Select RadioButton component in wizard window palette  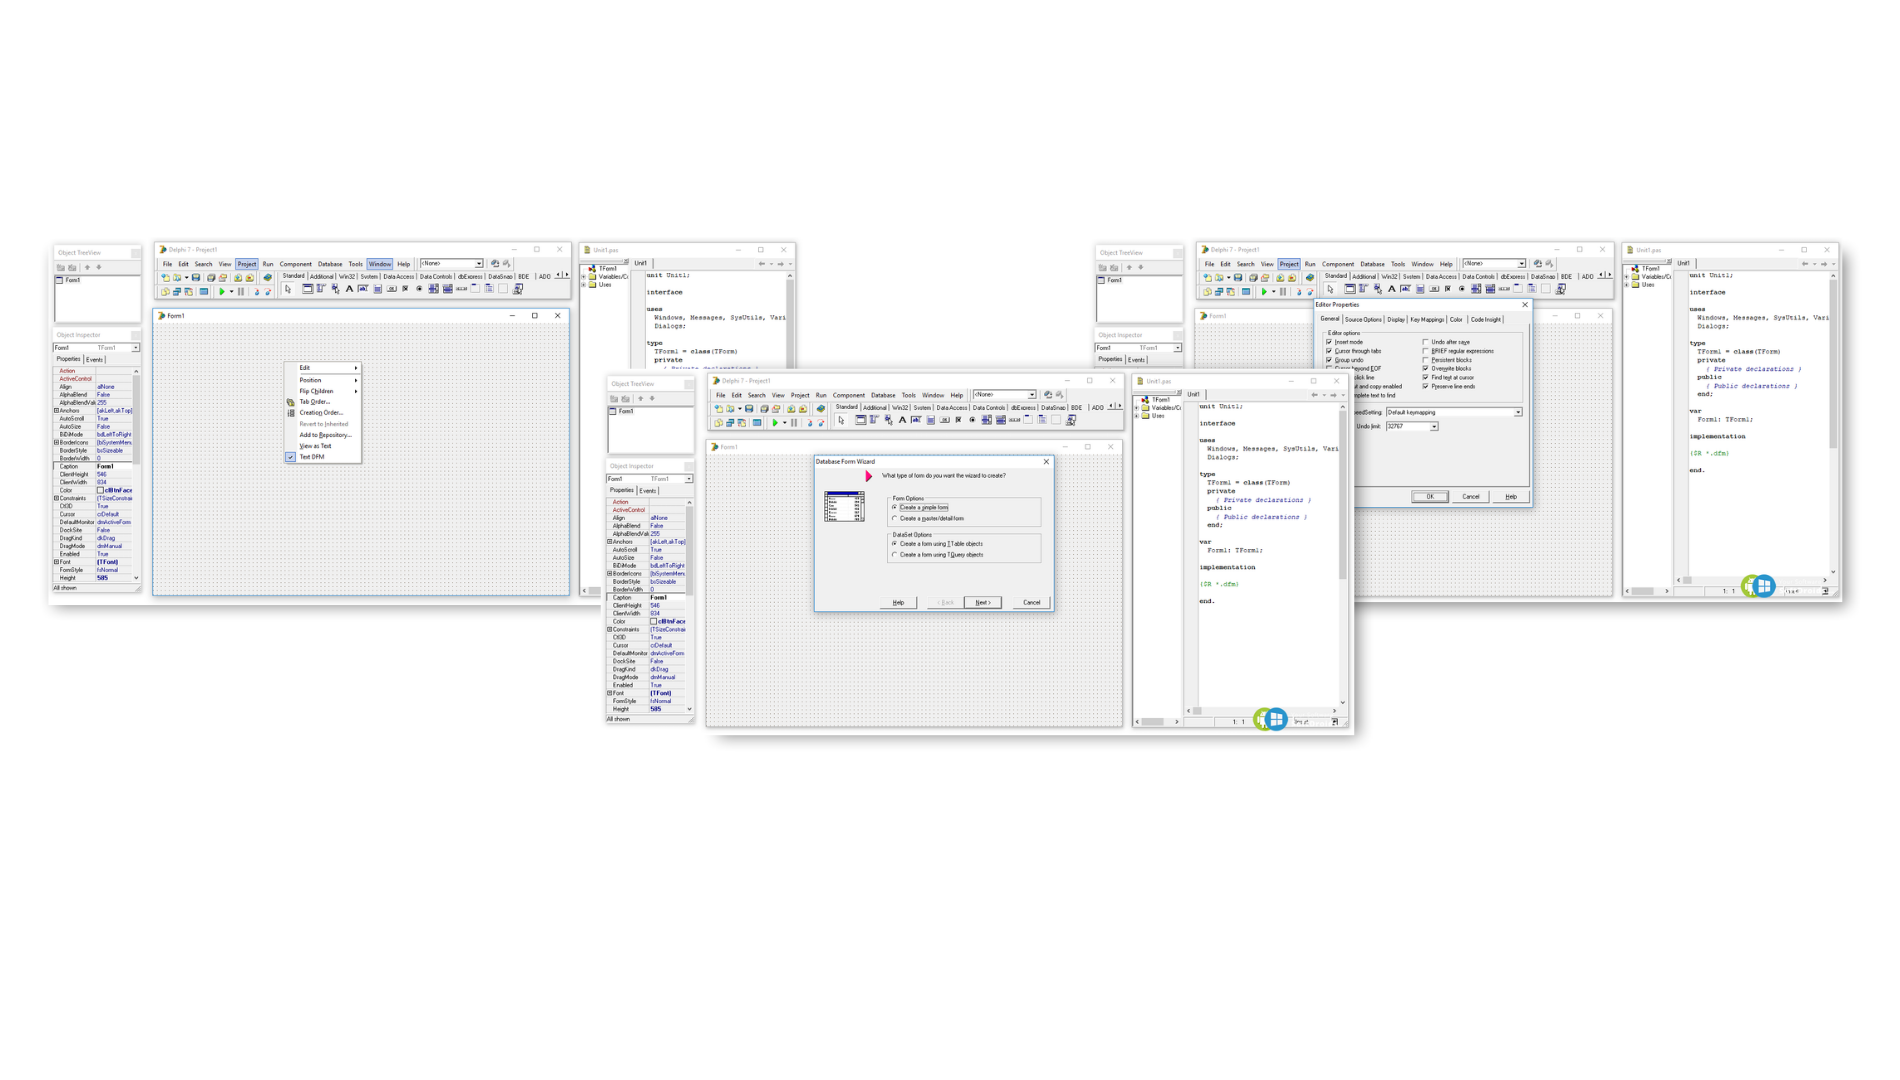pyautogui.click(x=972, y=420)
